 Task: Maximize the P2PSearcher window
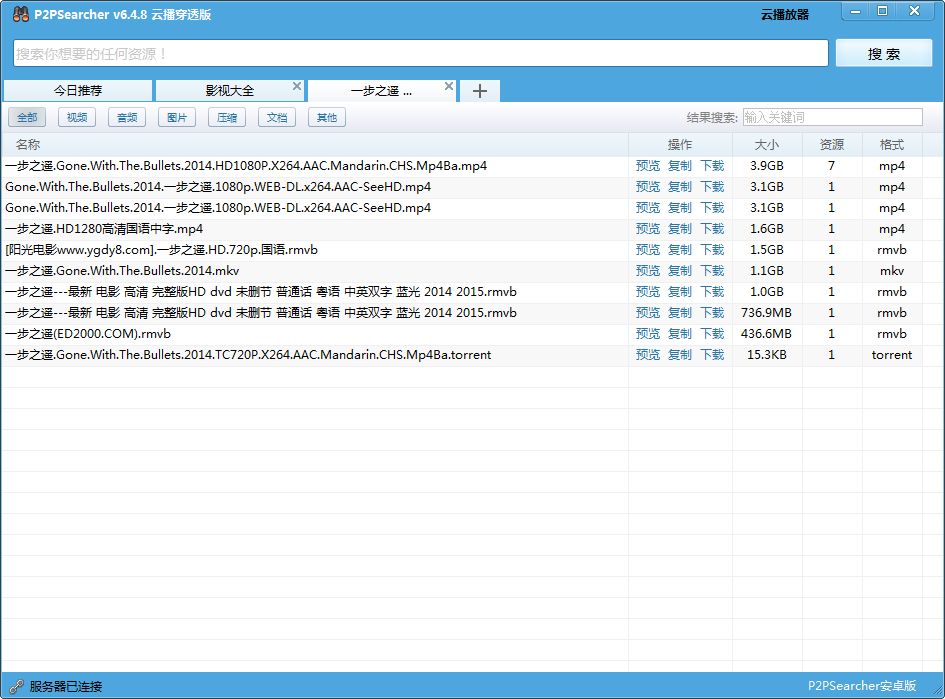point(882,11)
